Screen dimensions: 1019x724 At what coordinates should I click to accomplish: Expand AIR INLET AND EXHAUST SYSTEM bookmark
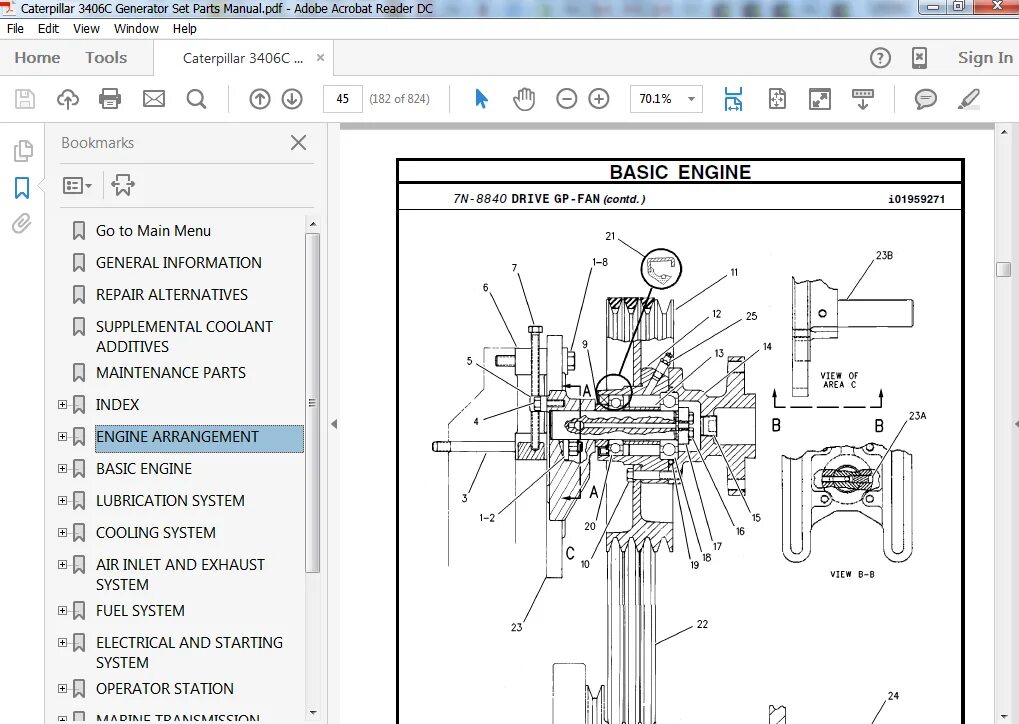[x=62, y=564]
